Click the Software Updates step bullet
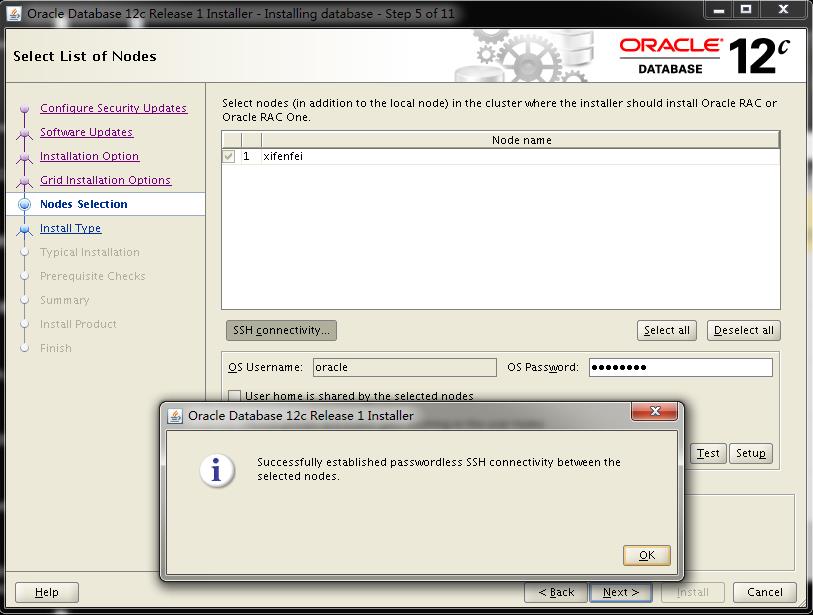The width and height of the screenshot is (813, 615). click(x=24, y=133)
